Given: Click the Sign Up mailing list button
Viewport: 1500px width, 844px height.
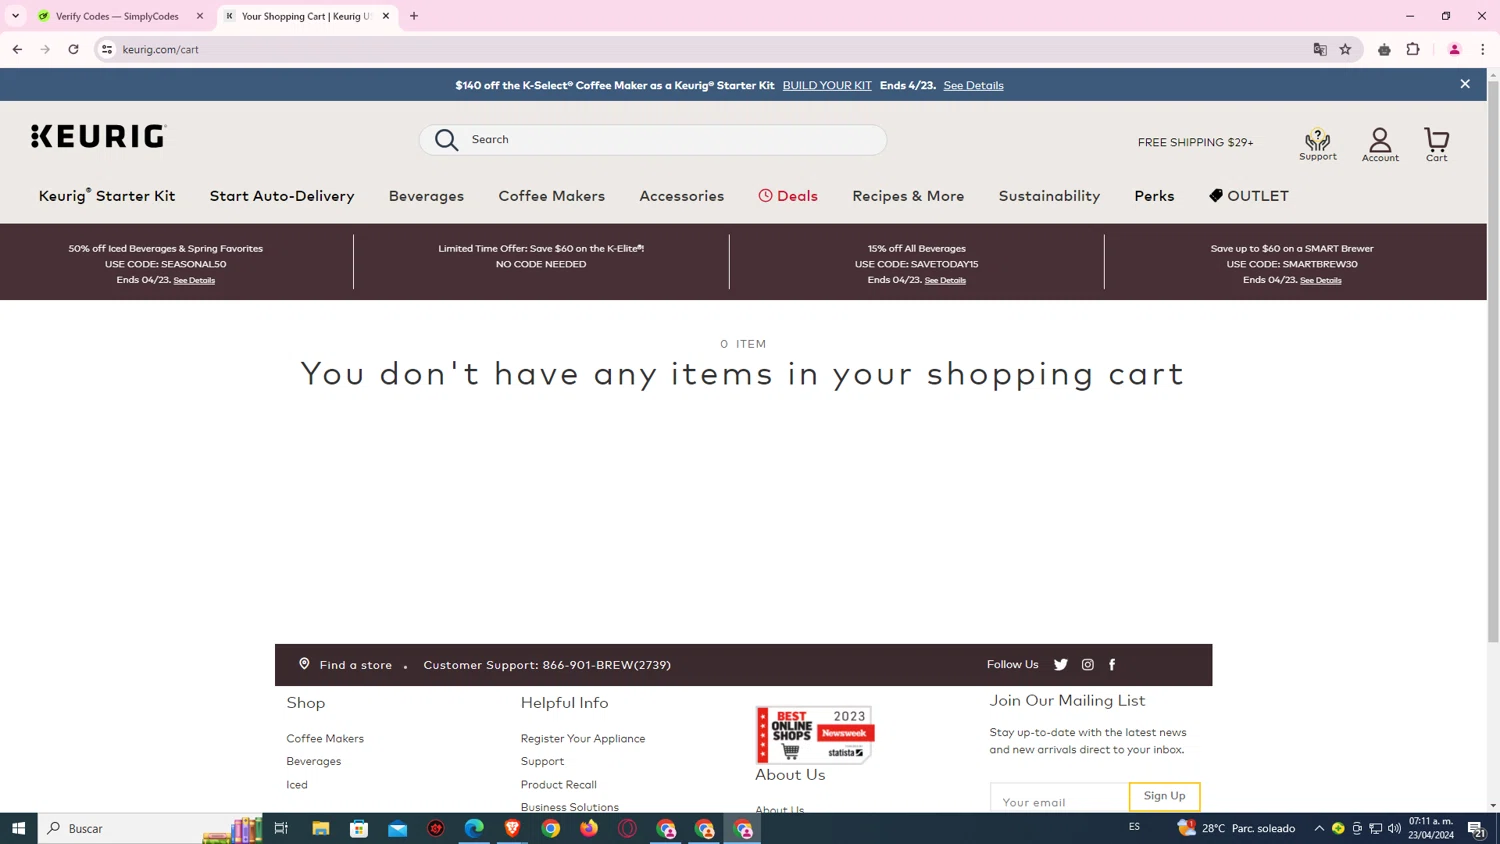Looking at the screenshot, I should point(1164,796).
